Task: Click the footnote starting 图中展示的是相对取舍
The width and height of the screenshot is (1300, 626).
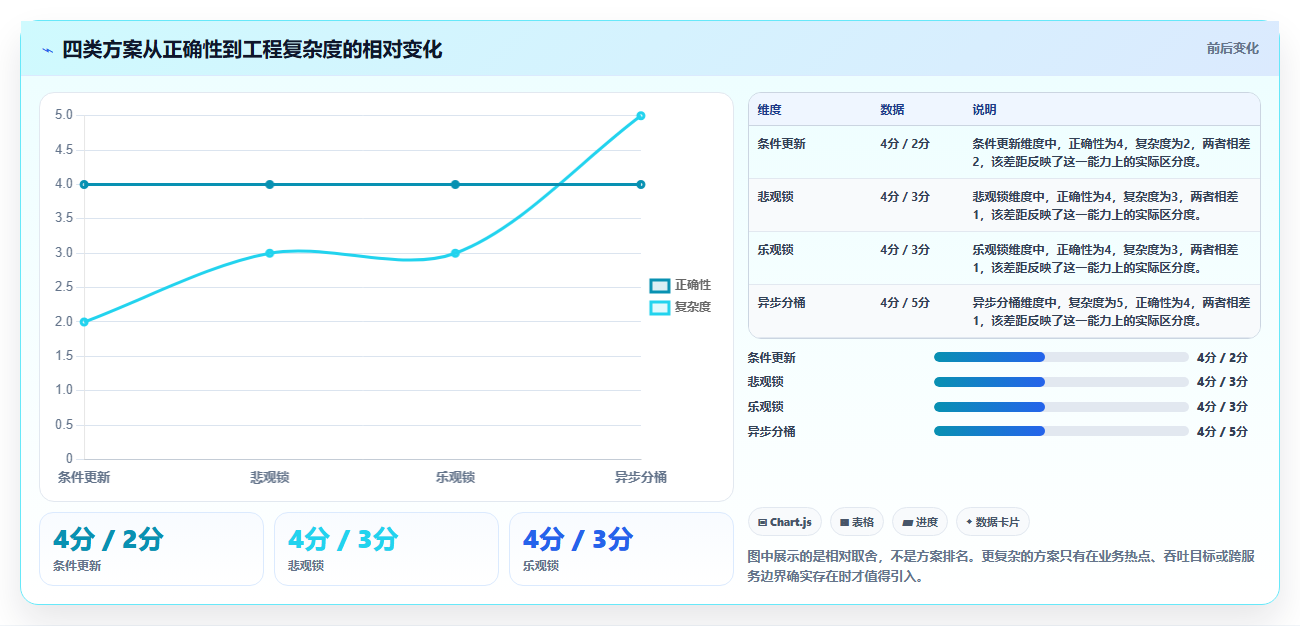Action: [1001, 566]
